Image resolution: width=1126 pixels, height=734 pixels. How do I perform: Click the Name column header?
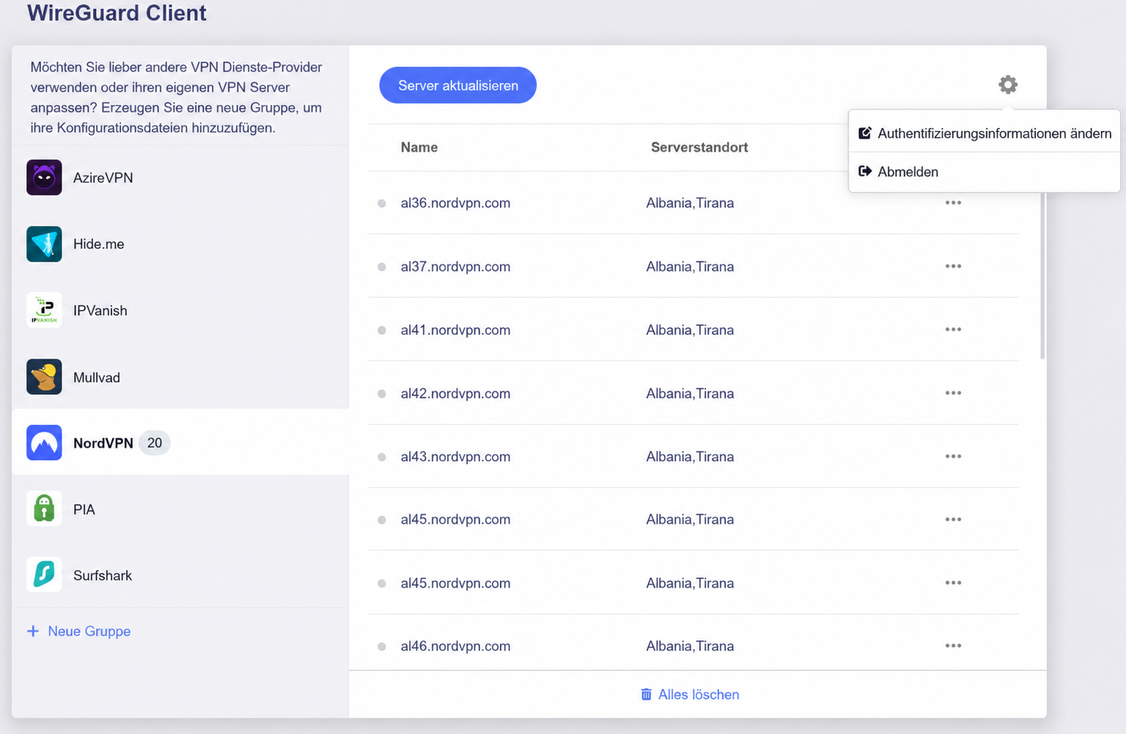[x=419, y=147]
